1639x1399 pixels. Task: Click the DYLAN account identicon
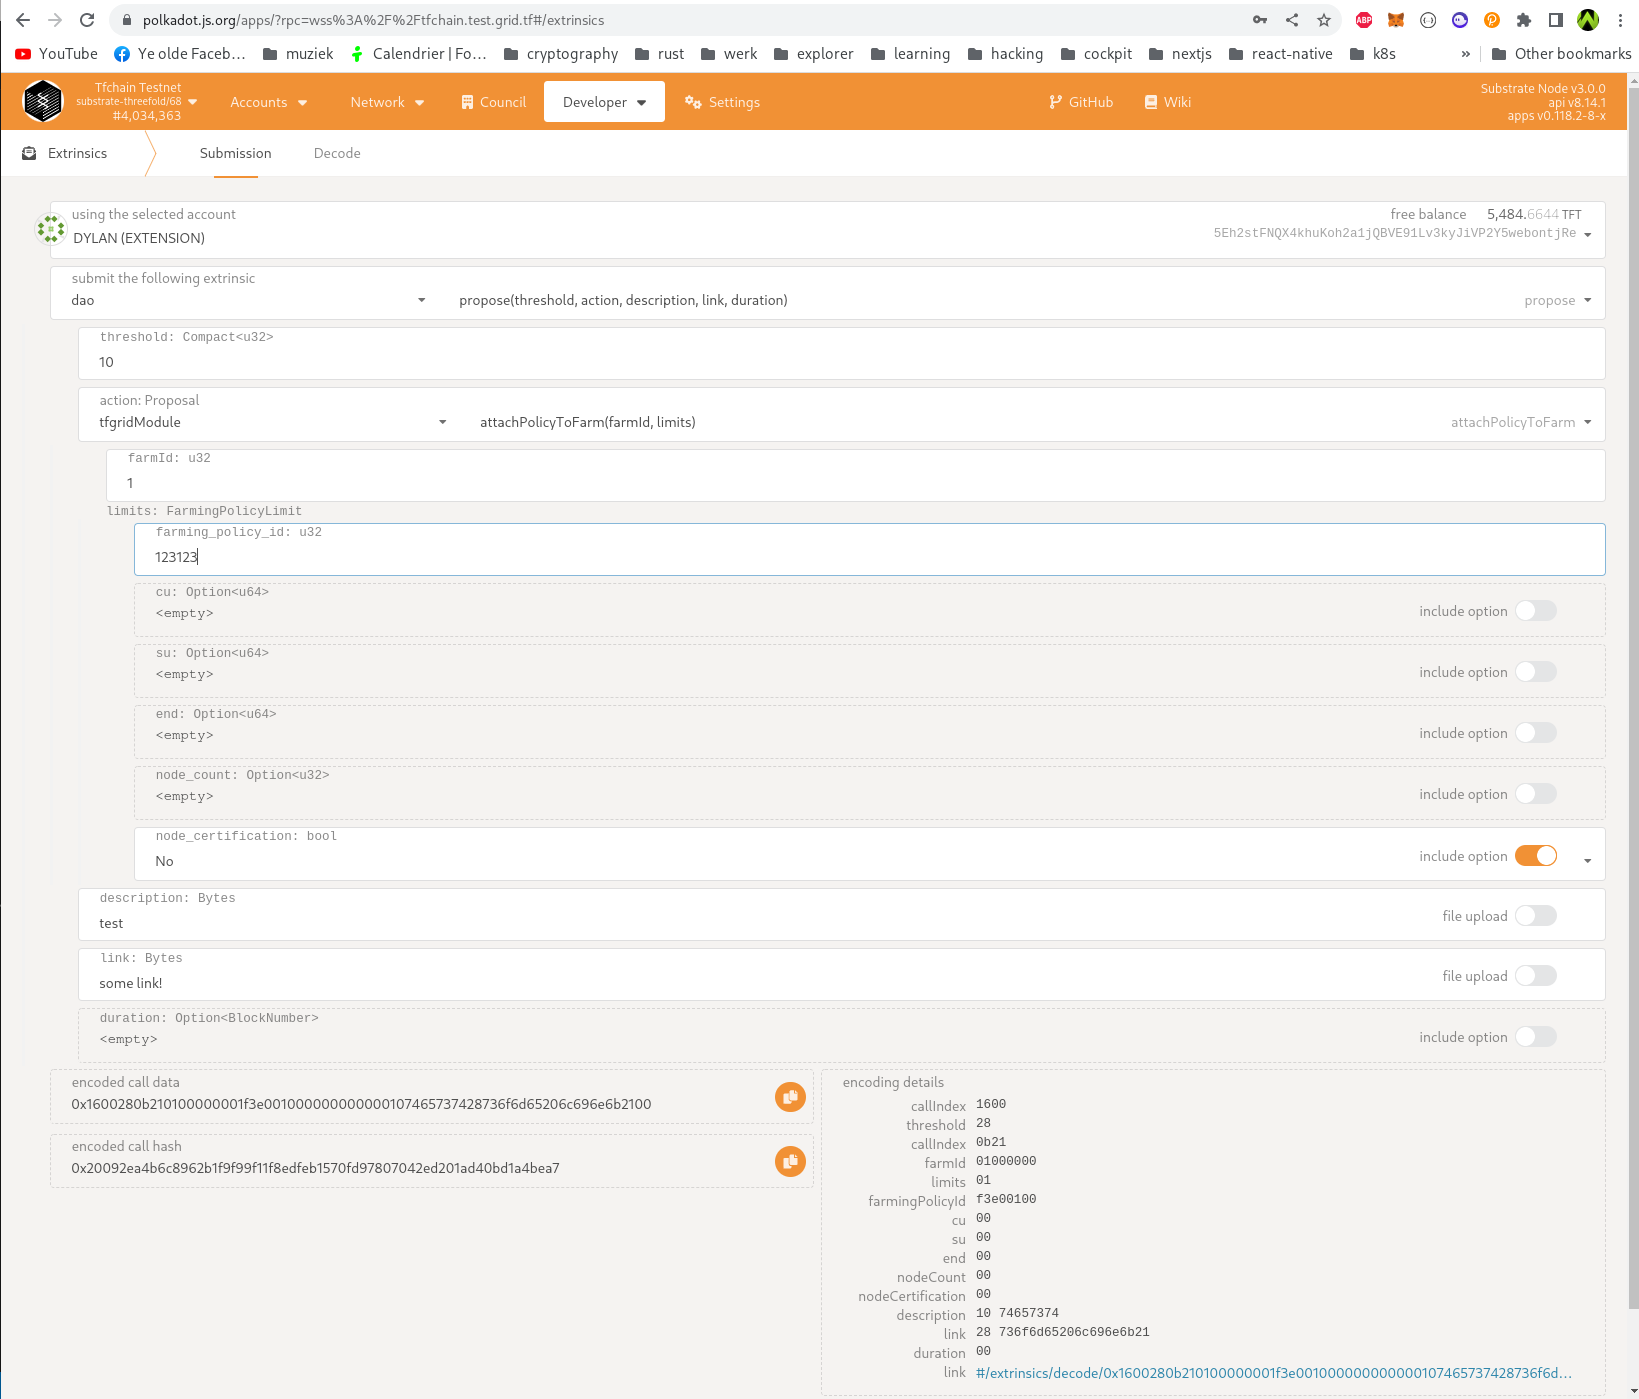[x=50, y=229]
